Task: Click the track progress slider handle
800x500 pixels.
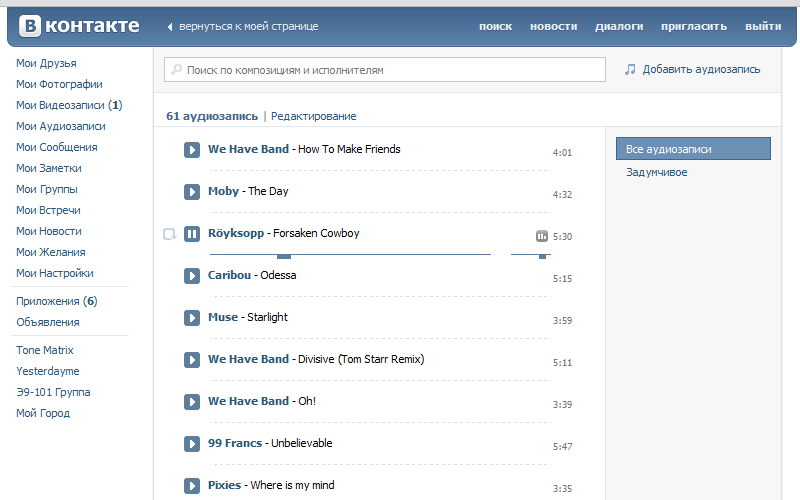Action: [284, 256]
